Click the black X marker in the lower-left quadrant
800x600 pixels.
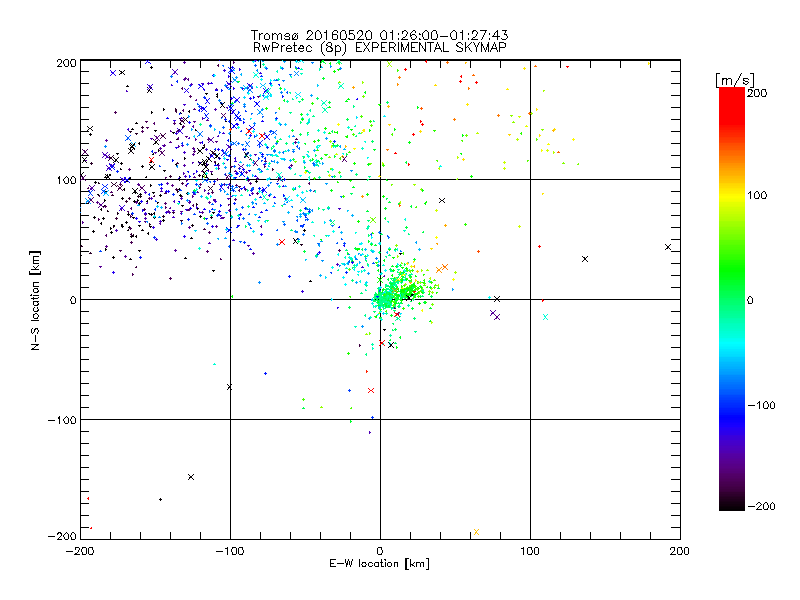pyautogui.click(x=191, y=477)
